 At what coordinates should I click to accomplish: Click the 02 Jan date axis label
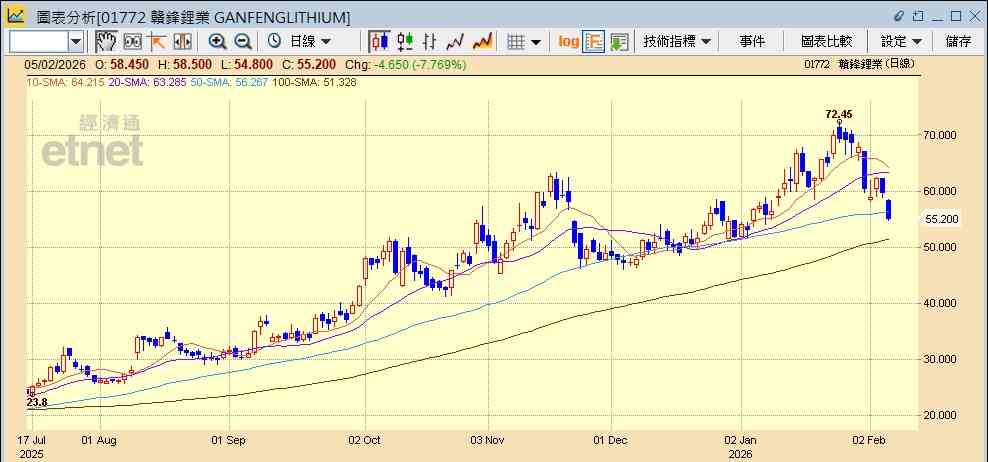point(741,439)
